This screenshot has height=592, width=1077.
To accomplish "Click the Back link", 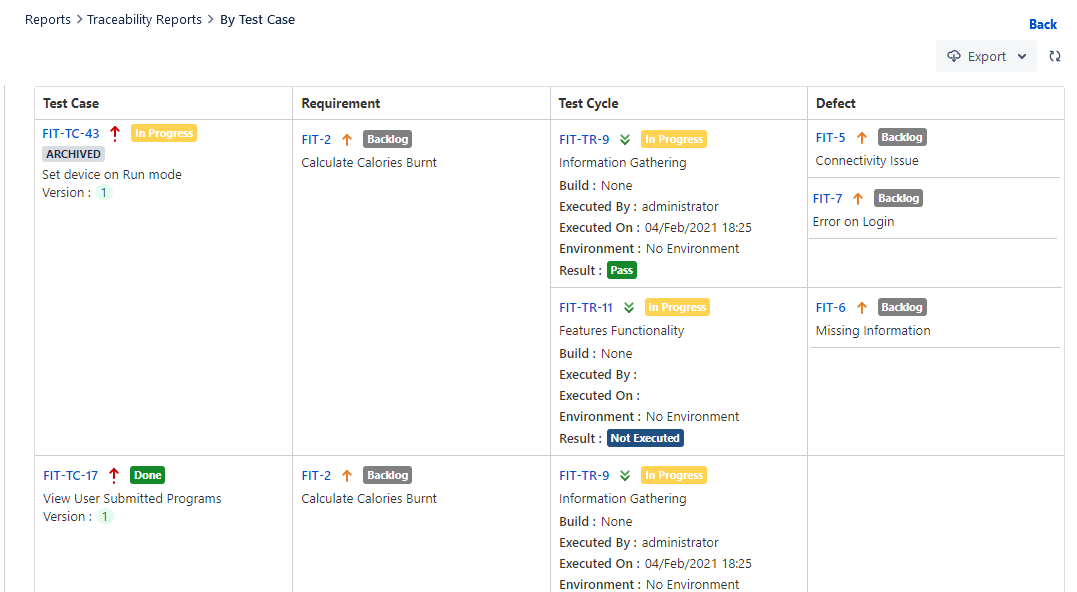I will pos(1043,24).
